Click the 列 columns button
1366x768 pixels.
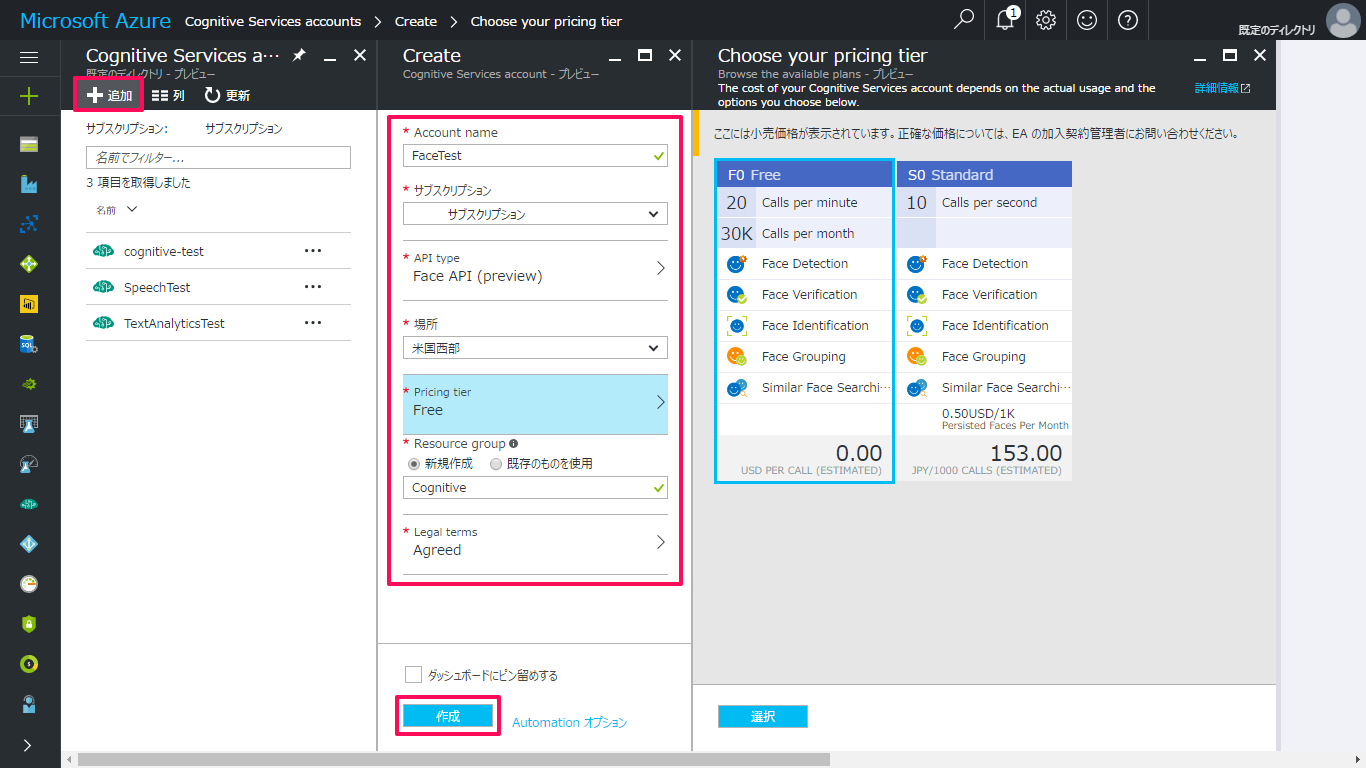pos(168,96)
